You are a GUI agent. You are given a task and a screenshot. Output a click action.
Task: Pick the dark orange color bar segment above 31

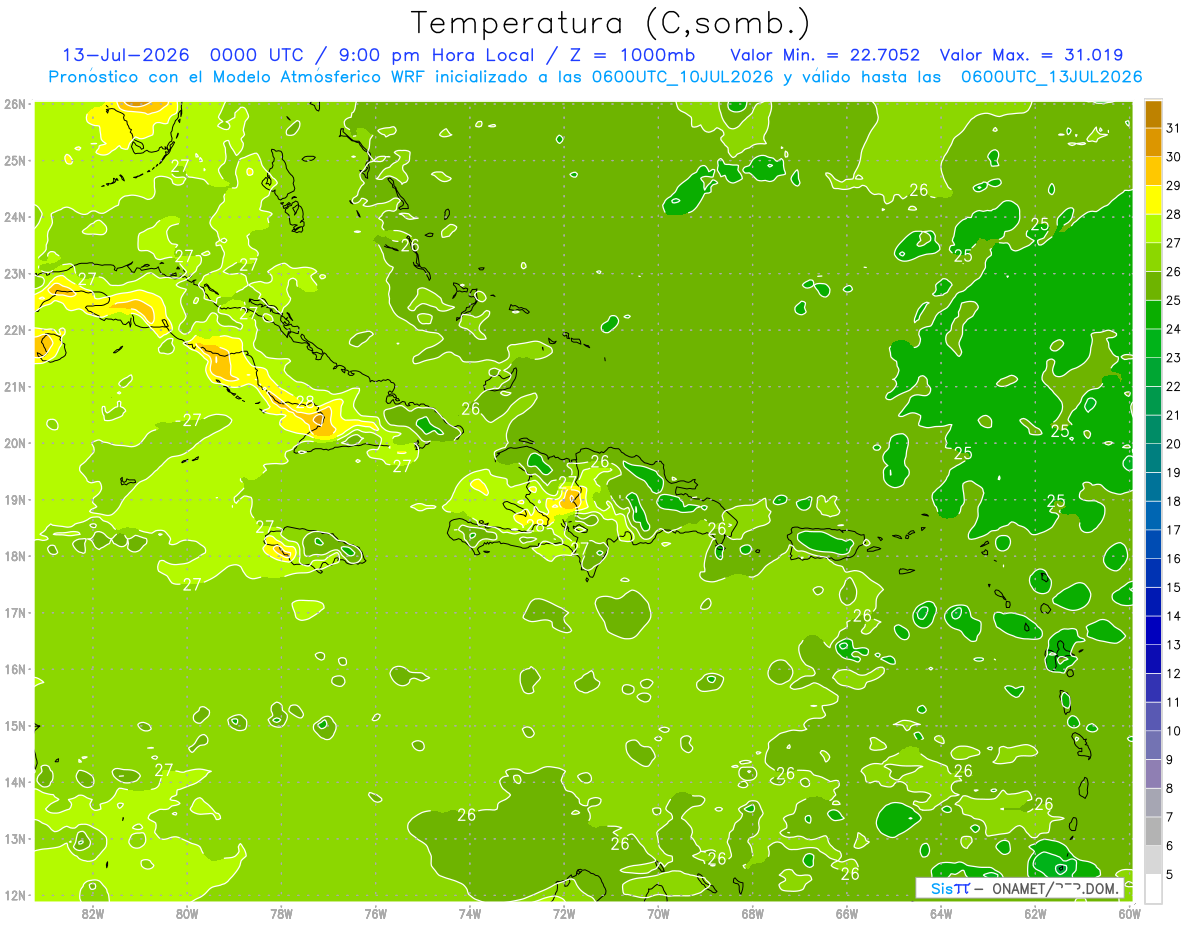tap(1153, 114)
